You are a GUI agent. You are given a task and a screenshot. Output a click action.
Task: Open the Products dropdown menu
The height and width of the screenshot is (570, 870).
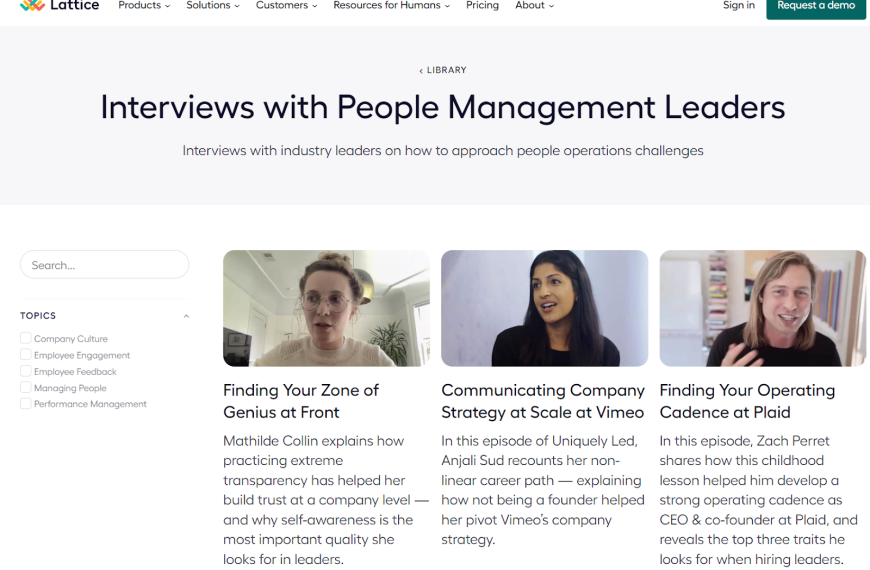(144, 6)
